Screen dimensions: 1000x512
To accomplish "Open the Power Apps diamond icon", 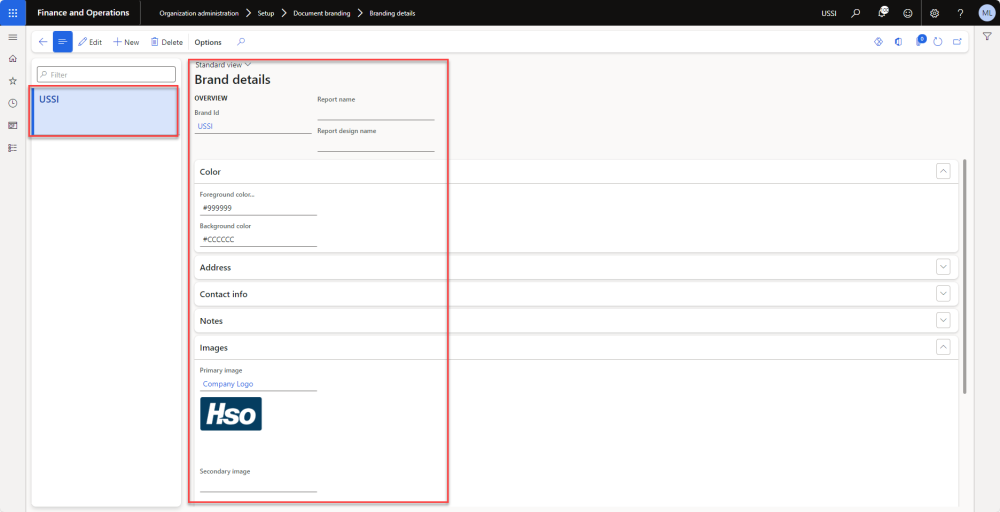I will point(878,42).
